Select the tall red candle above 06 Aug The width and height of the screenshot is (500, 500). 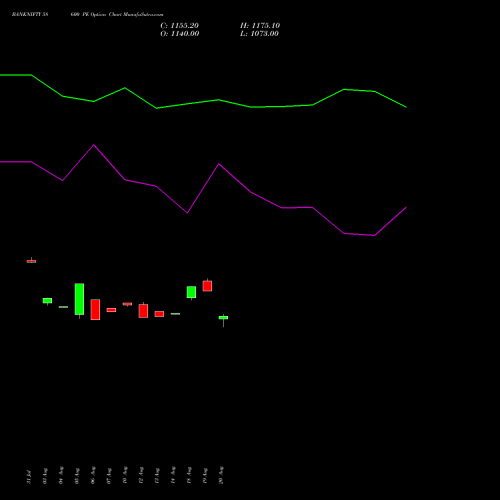pyautogui.click(x=95, y=310)
